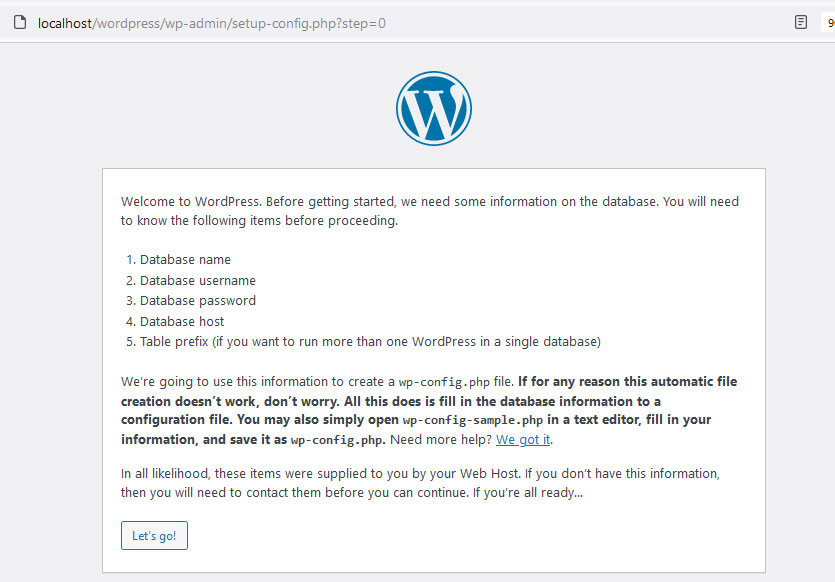This screenshot has width=835, height=582.
Task: Click the page document icon beside the URL
Action: point(20,22)
